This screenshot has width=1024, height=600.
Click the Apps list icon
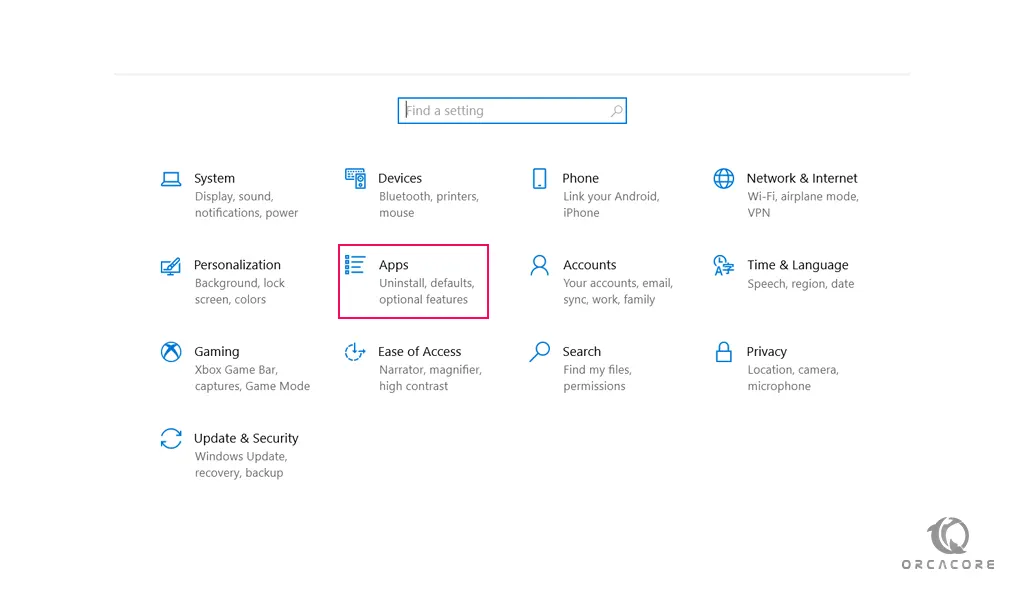coord(355,264)
